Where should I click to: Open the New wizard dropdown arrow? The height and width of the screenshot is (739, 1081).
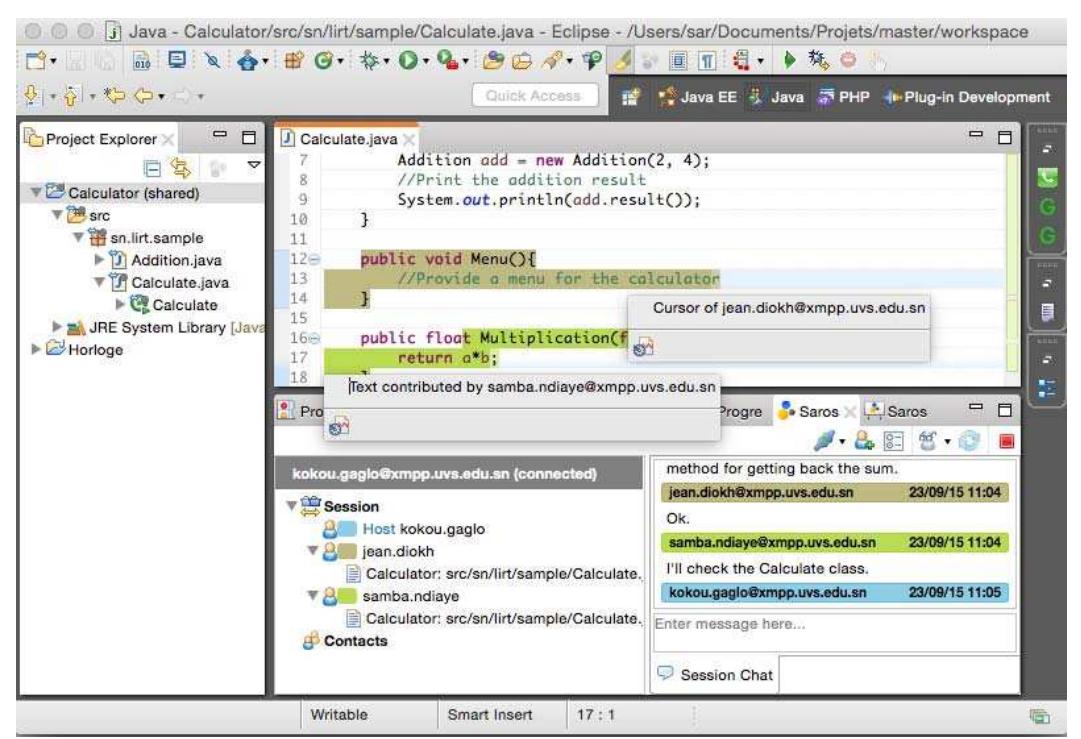(54, 61)
